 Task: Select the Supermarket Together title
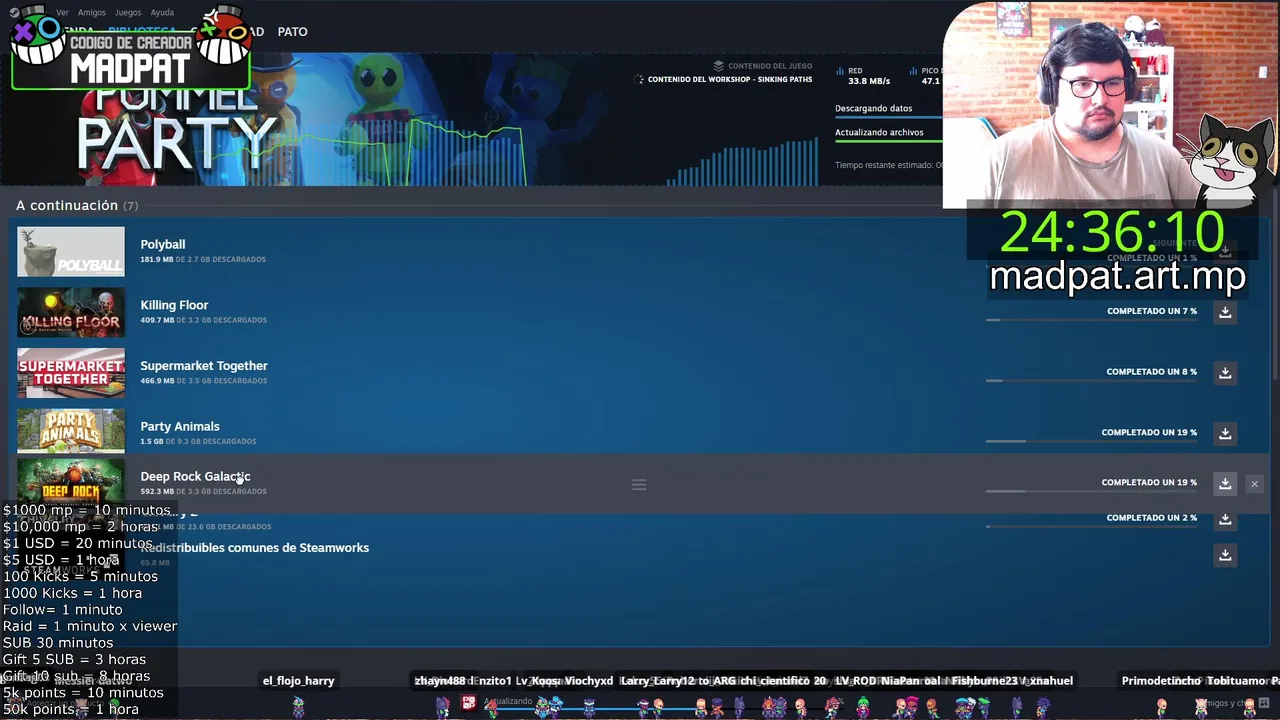(204, 366)
